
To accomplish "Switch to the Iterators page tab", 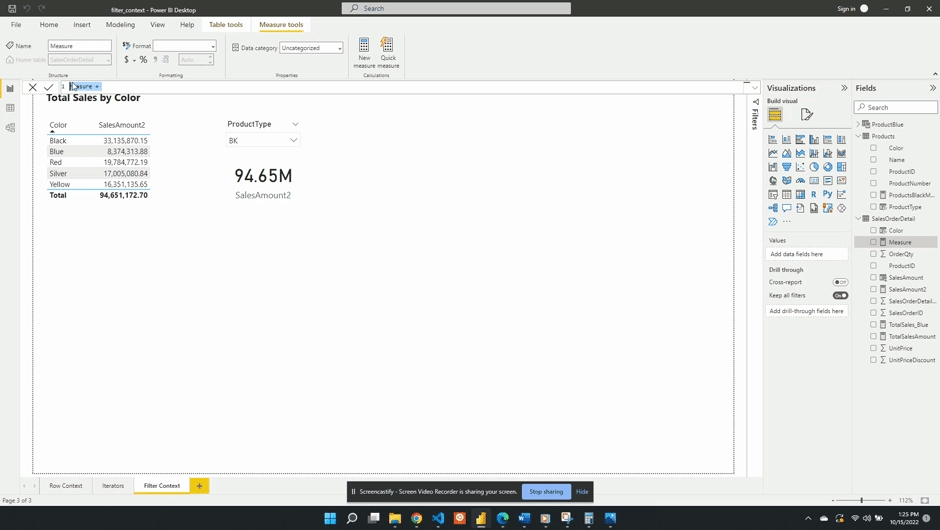I will click(113, 485).
